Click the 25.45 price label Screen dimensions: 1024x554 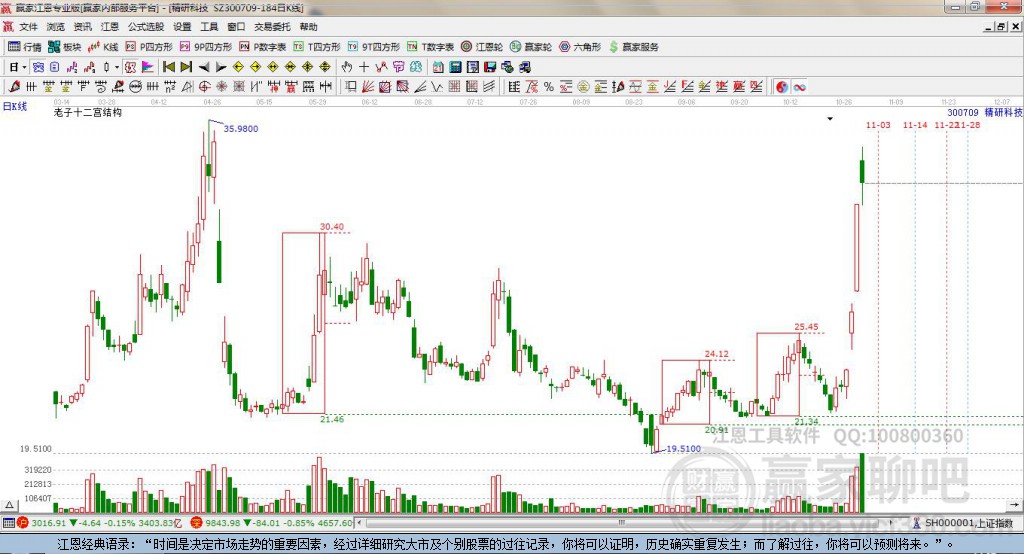click(806, 327)
